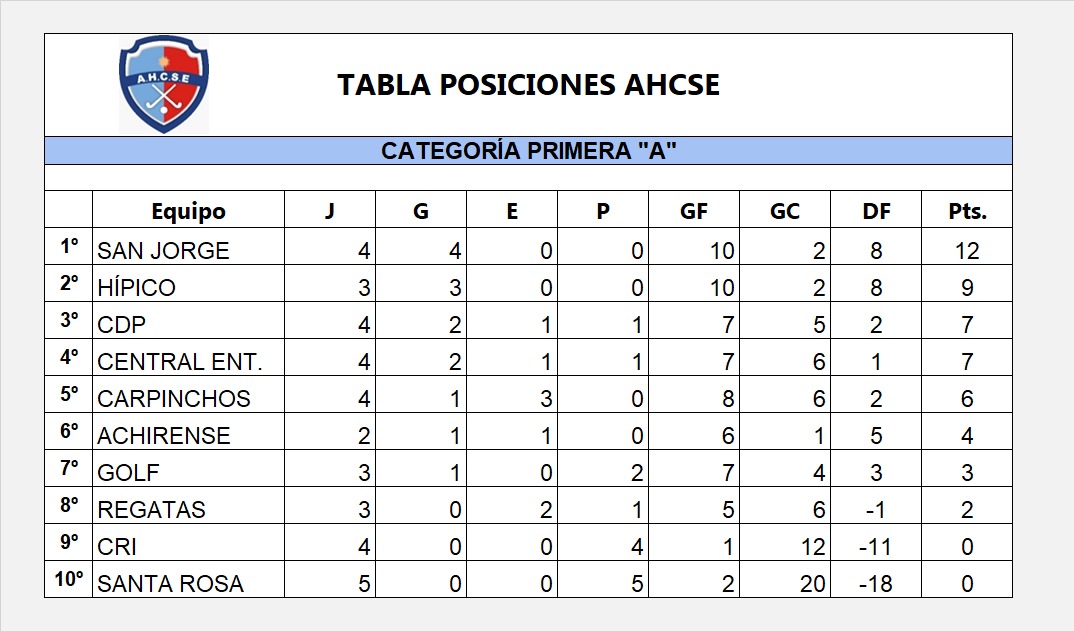Click the REGATAS team name
The height and width of the screenshot is (631, 1074).
151,509
